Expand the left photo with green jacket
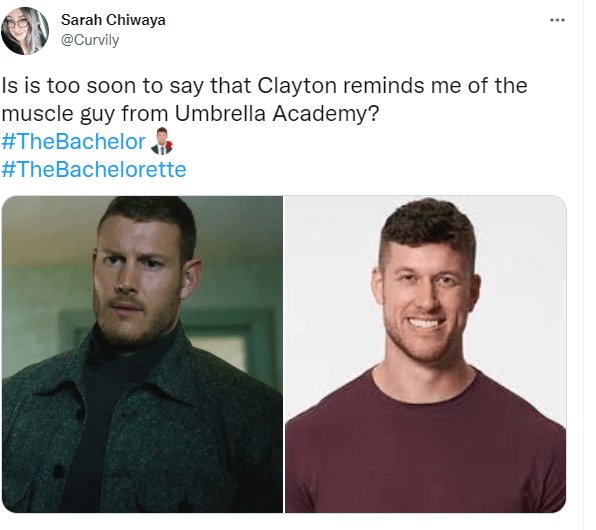 pos(142,354)
